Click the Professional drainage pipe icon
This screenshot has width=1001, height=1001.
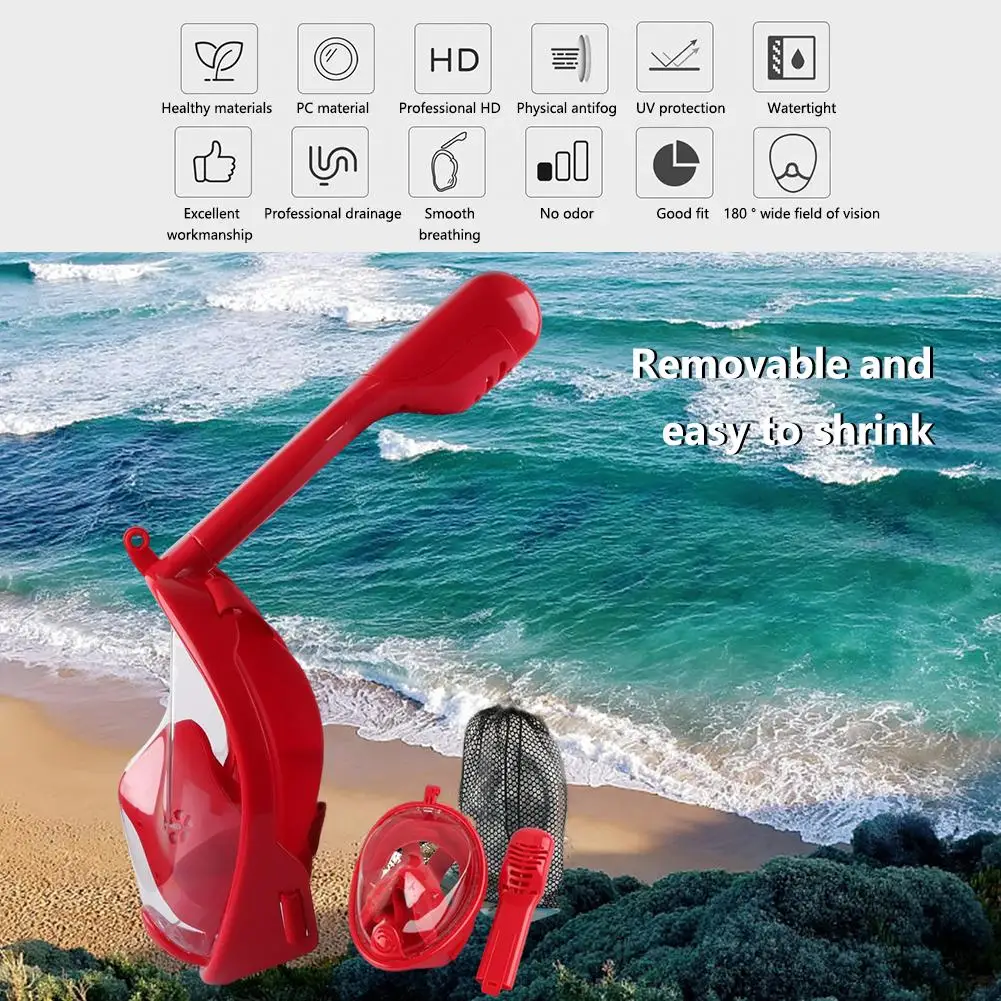pyautogui.click(x=330, y=162)
